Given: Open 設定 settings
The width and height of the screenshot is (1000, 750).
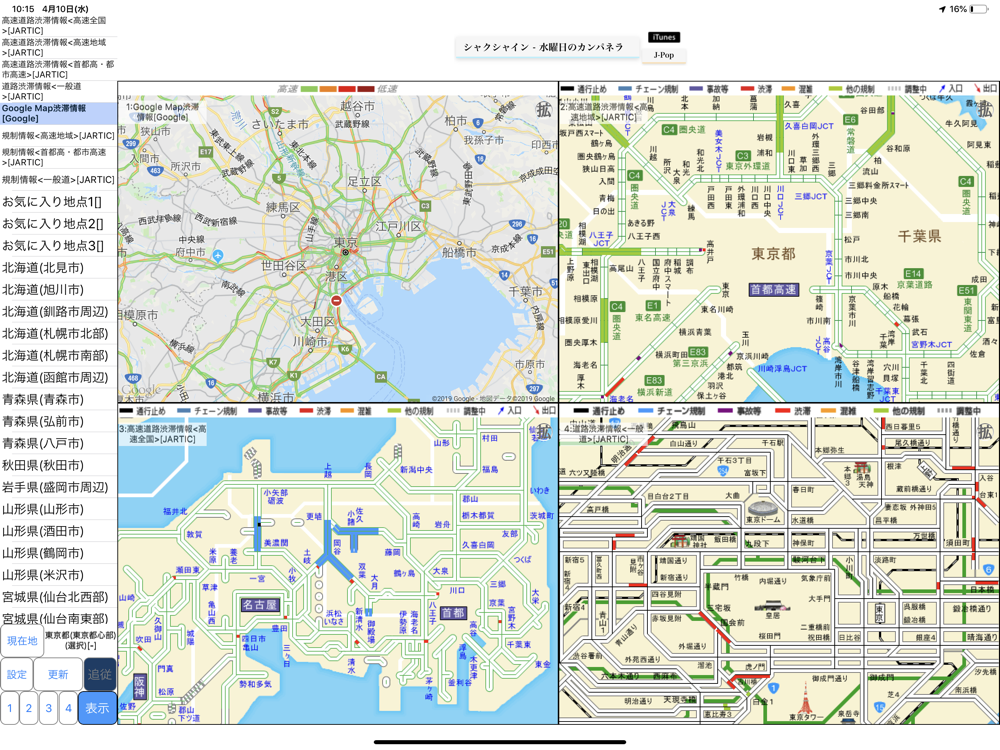Looking at the screenshot, I should (x=17, y=674).
